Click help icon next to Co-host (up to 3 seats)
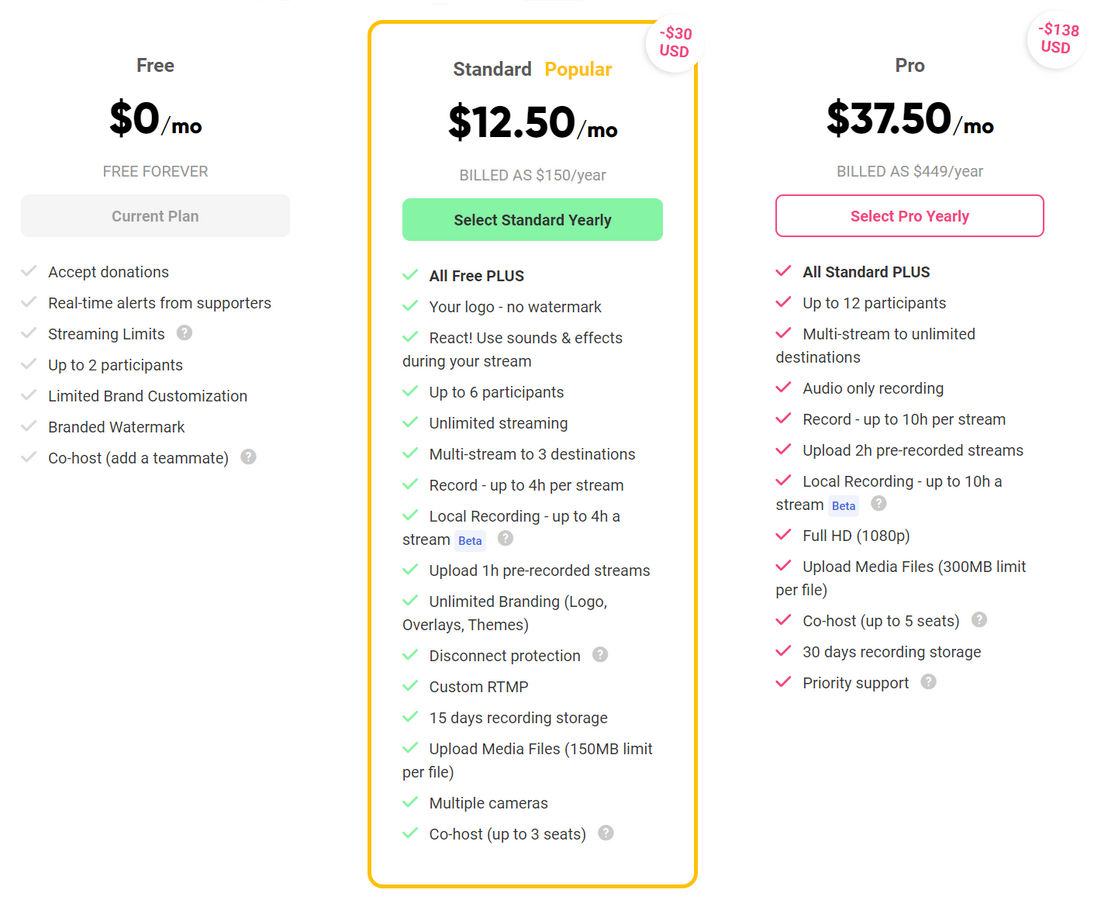The height and width of the screenshot is (906, 1108). pos(606,833)
